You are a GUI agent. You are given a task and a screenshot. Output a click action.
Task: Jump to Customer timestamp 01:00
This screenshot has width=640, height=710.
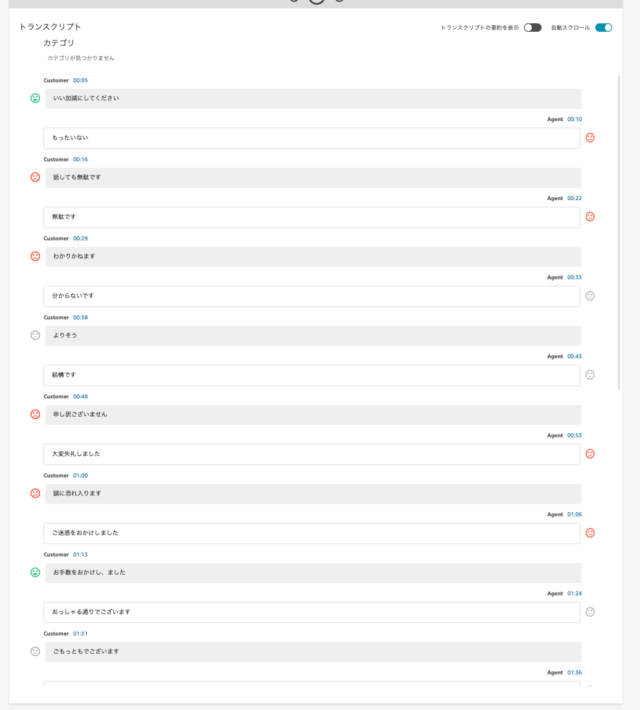coord(81,475)
